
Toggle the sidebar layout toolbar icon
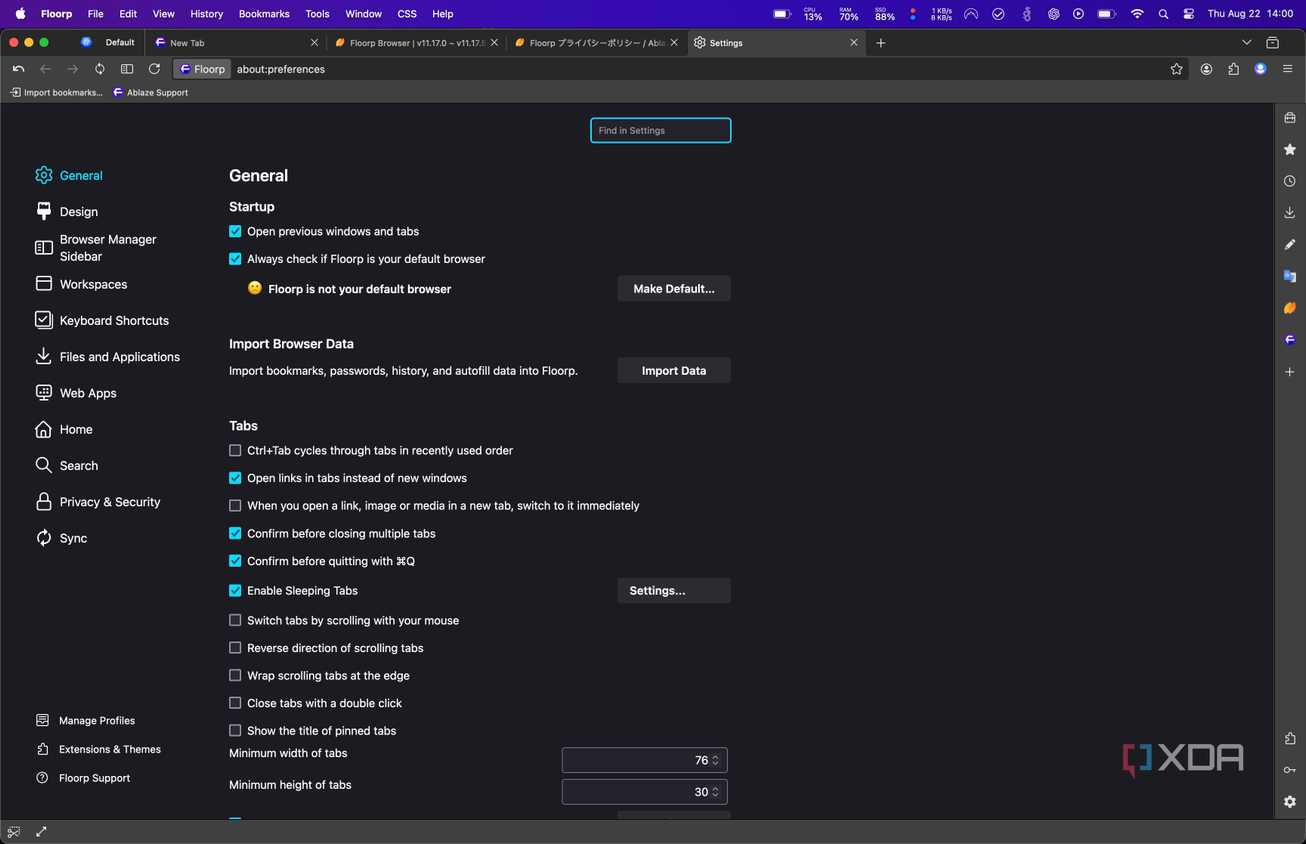click(x=127, y=69)
